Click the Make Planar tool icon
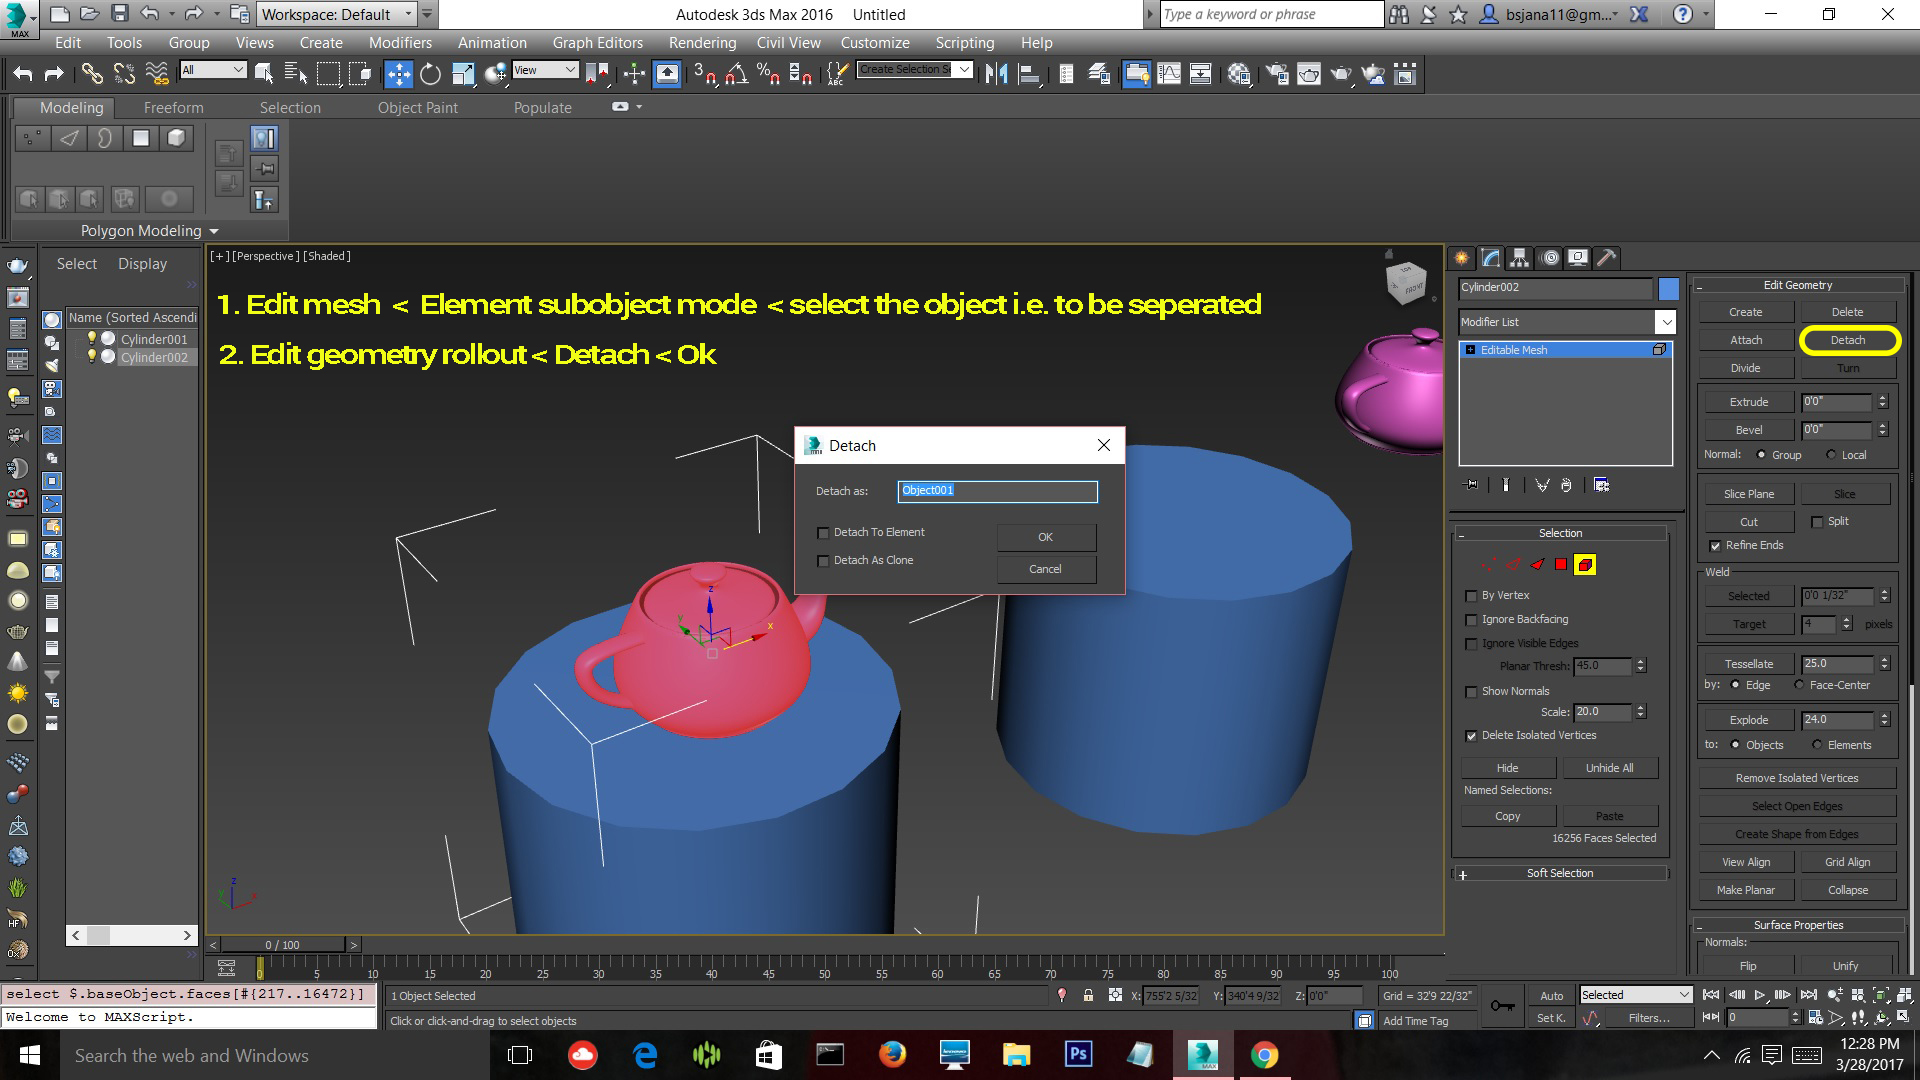The width and height of the screenshot is (1920, 1080). tap(1746, 889)
